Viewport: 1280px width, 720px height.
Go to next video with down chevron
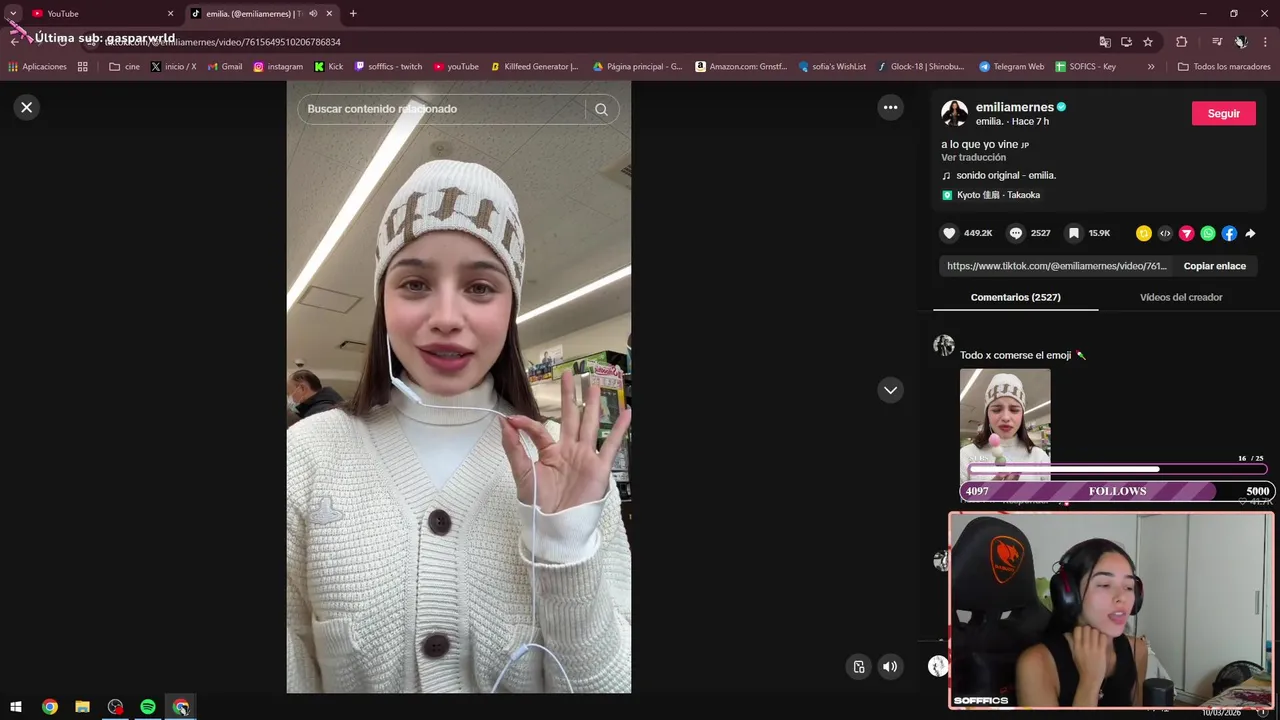click(x=890, y=390)
